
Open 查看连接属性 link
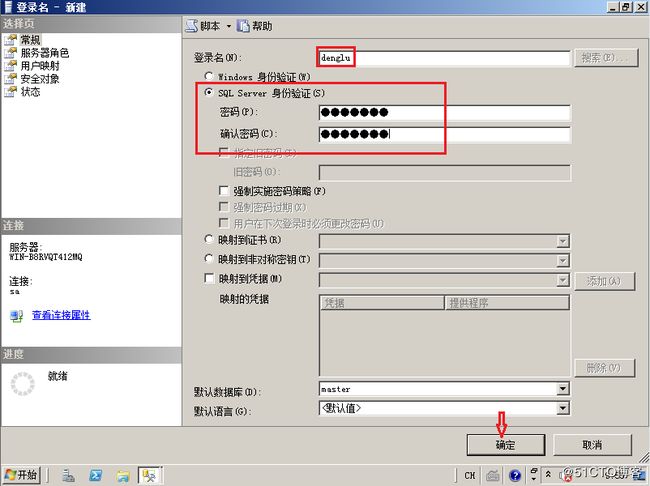61,315
